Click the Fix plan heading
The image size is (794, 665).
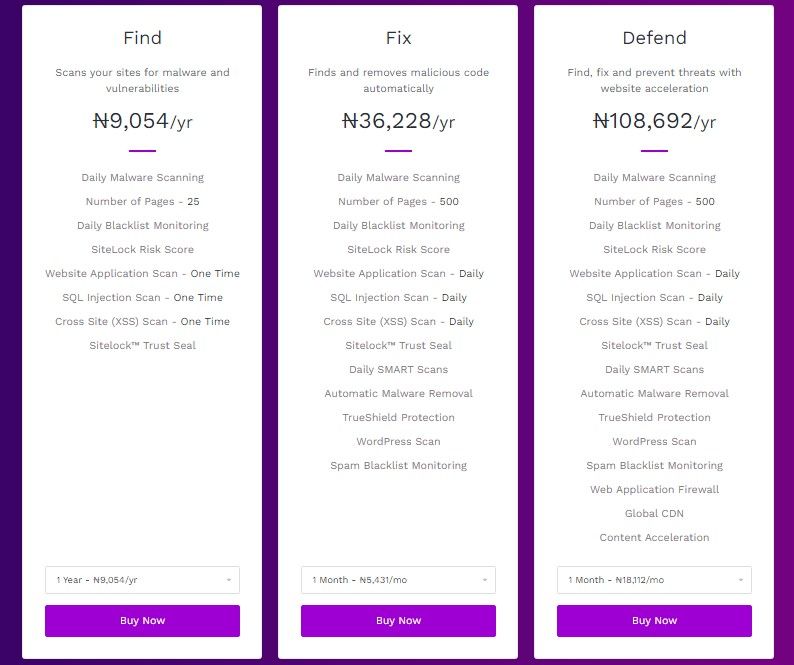click(x=399, y=38)
